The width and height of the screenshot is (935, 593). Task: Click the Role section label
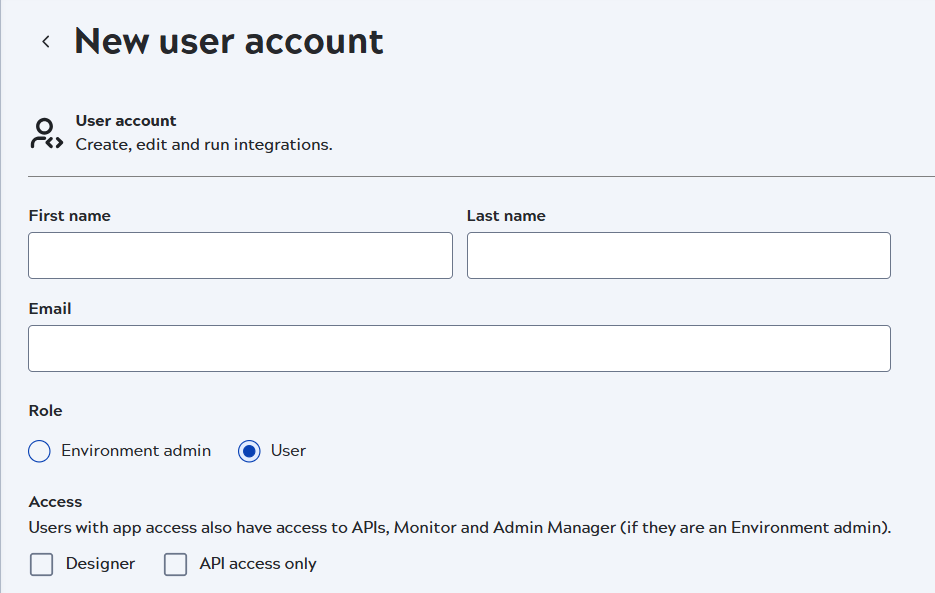[x=44, y=410]
